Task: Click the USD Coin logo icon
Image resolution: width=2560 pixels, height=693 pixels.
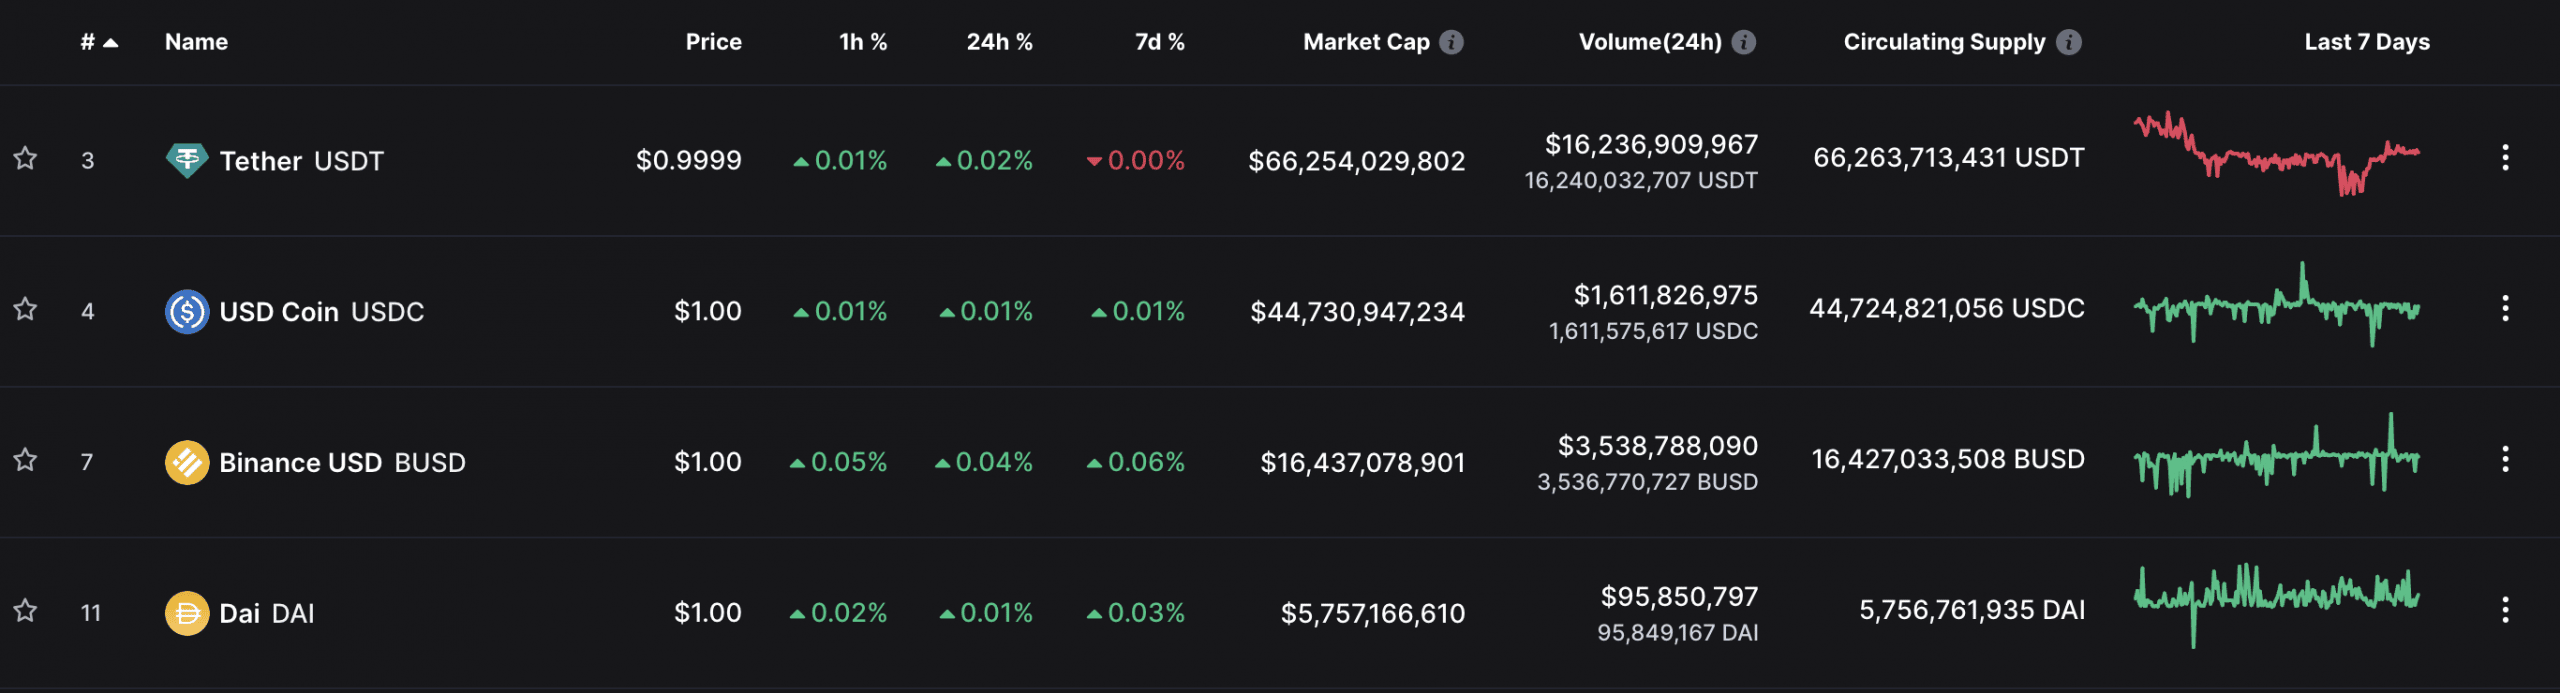Action: coord(187,311)
